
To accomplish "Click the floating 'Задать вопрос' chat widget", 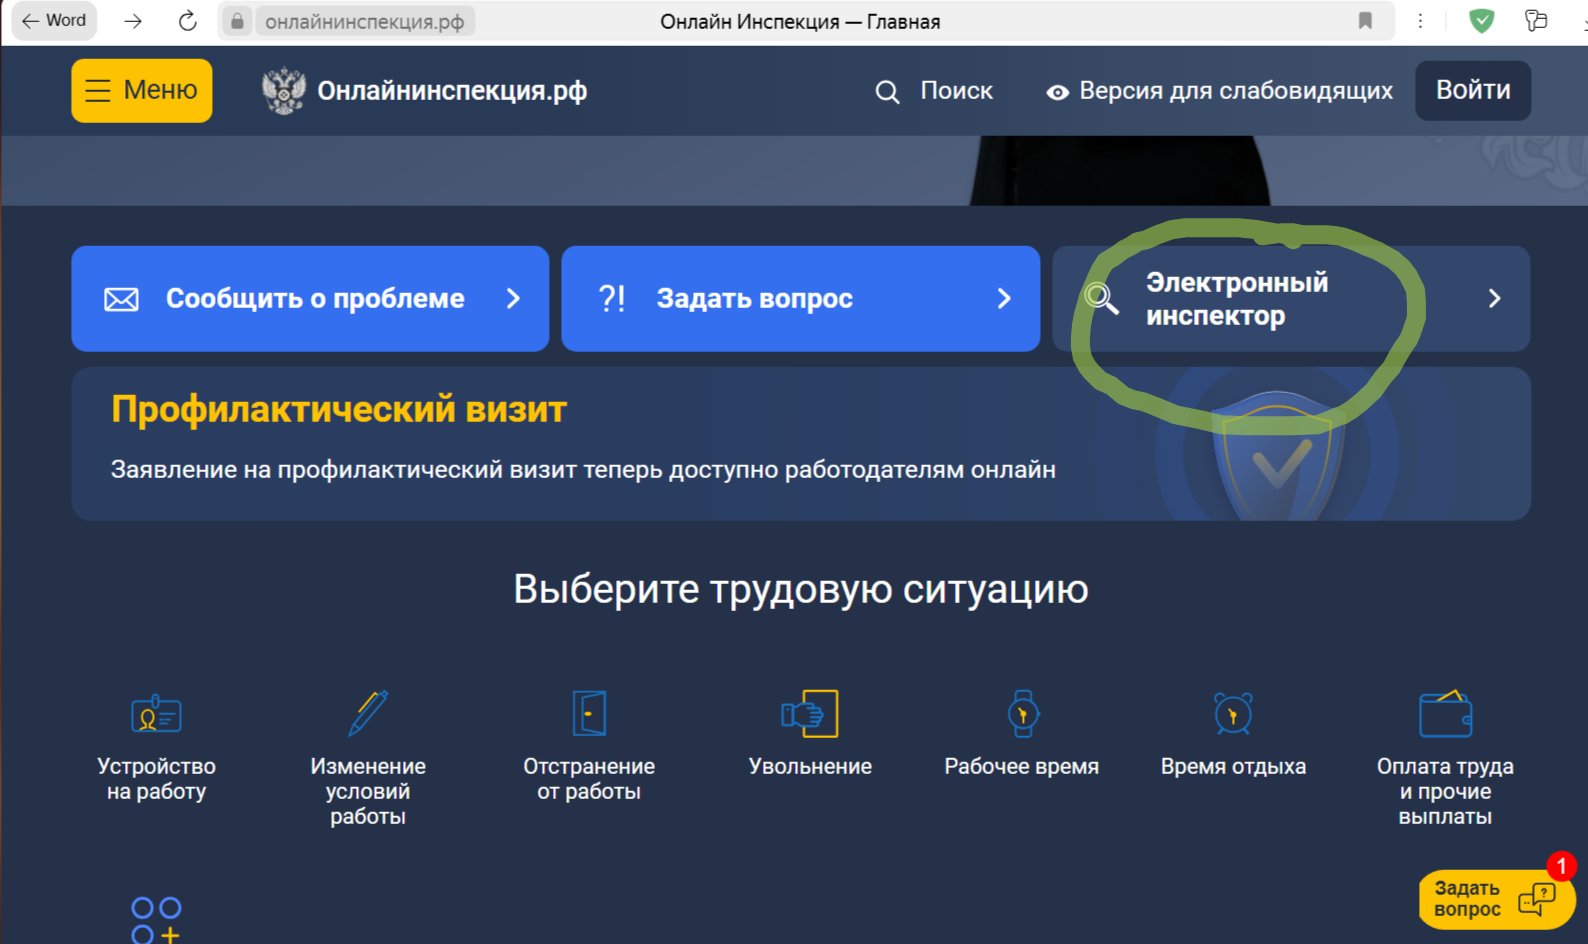I will [1495, 899].
